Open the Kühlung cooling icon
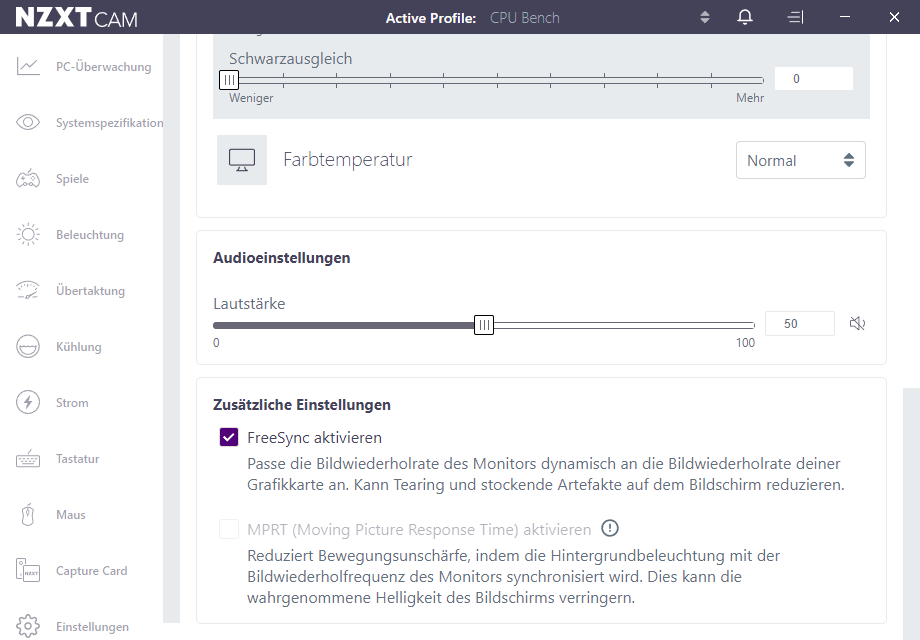920x640 pixels. pos(28,347)
